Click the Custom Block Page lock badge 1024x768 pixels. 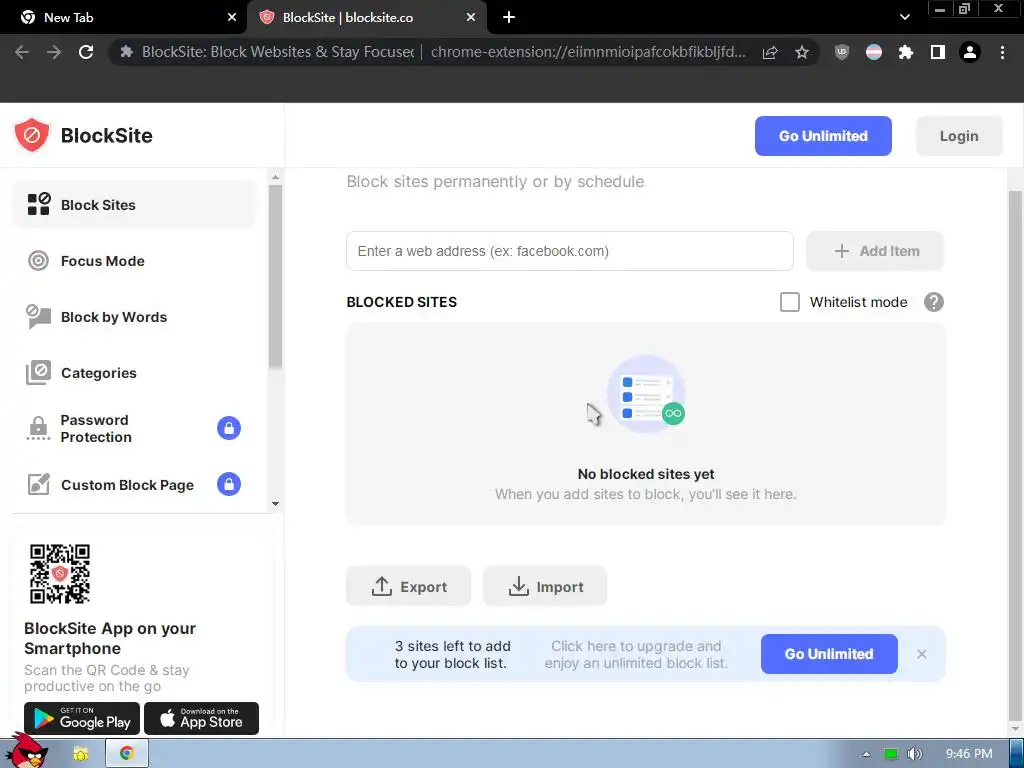pos(229,485)
